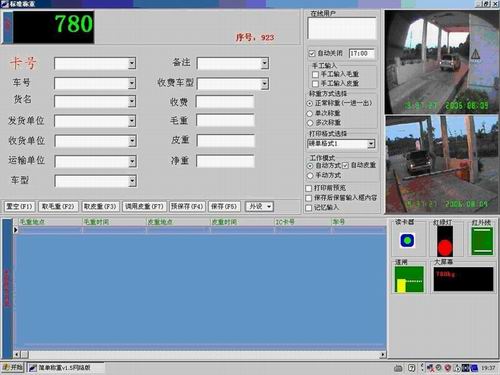The image size is (500, 375).
Task: Expand the 打印格式选择 print format dropdown
Action: tap(371, 144)
